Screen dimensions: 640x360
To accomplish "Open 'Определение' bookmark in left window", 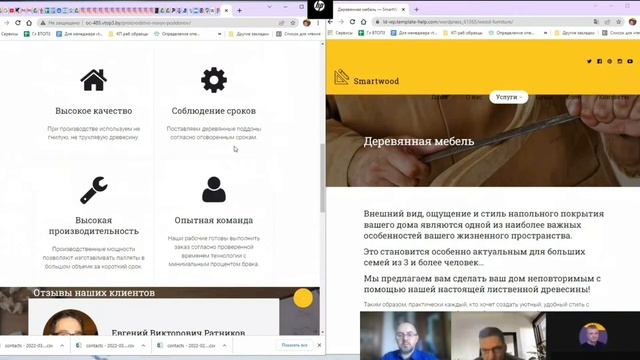I will (177, 34).
